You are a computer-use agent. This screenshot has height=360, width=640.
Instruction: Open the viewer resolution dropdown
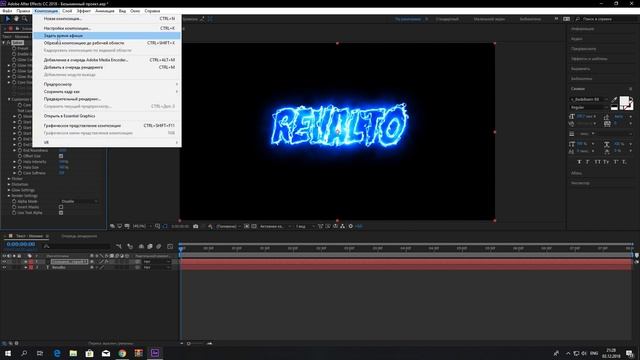pos(228,226)
